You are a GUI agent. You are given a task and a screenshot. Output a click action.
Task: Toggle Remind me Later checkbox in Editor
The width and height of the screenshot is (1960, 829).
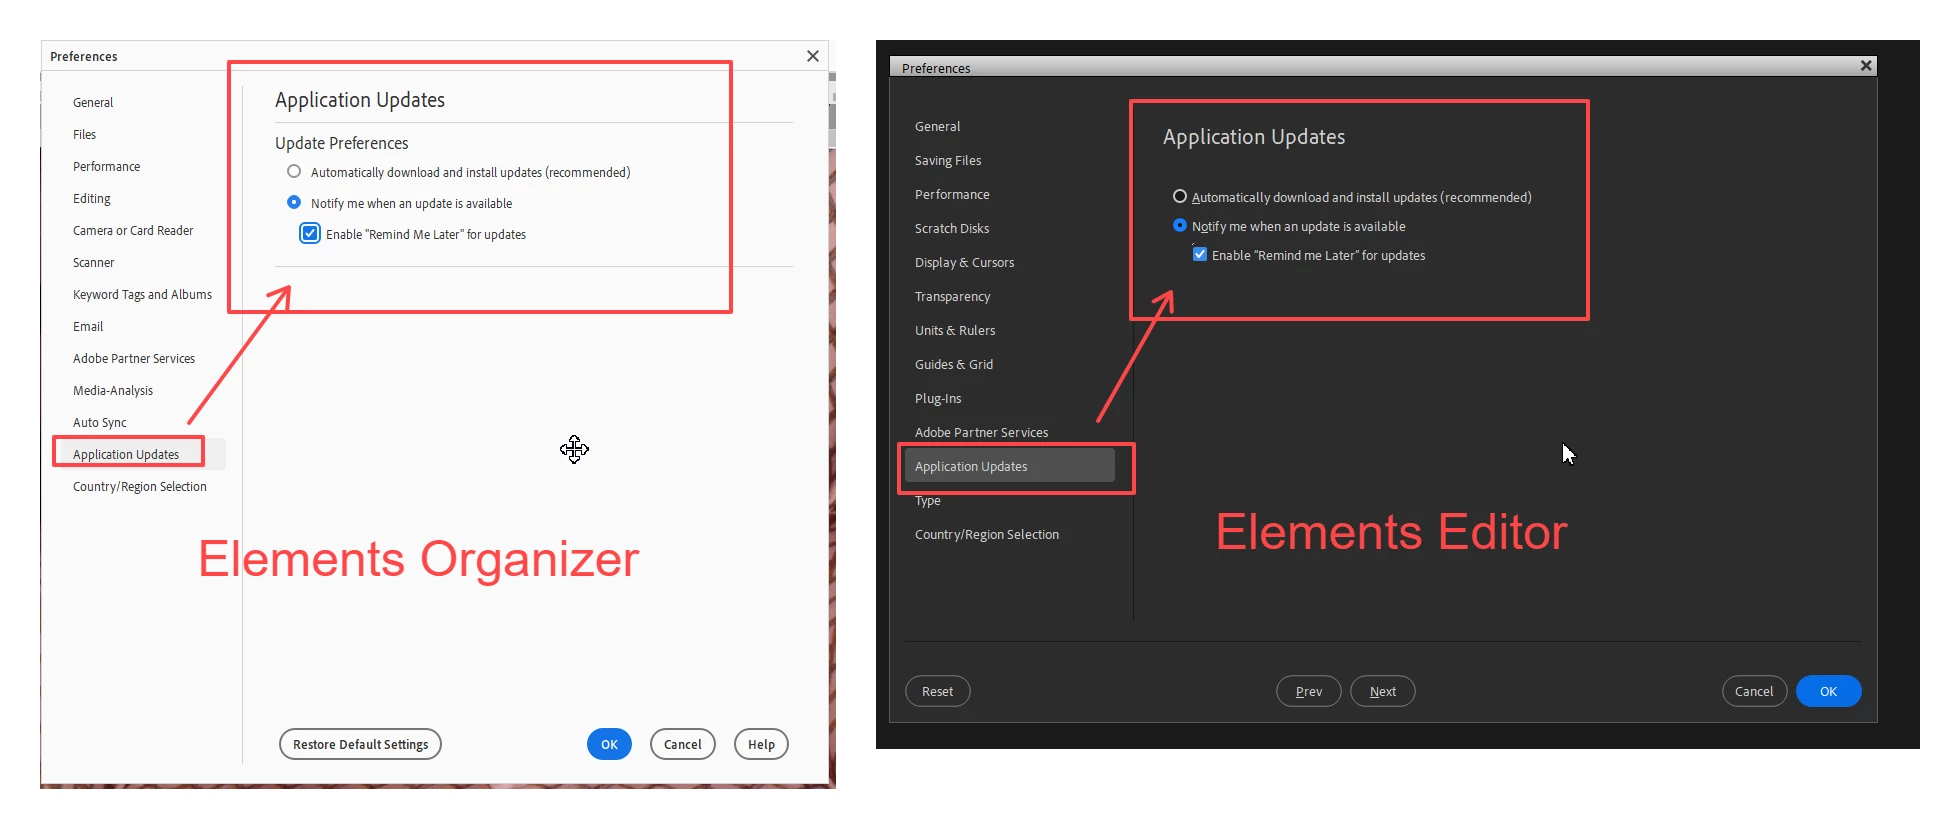[x=1200, y=255]
